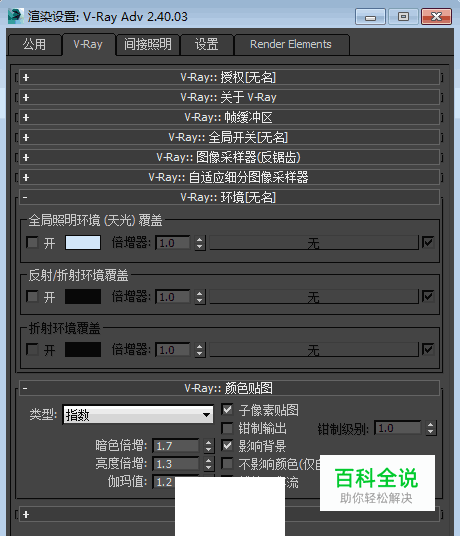Screen dimensions: 460x536
Task: Collapse the V-Ray:: 颜色贴图 rollout
Action: (x=229, y=388)
